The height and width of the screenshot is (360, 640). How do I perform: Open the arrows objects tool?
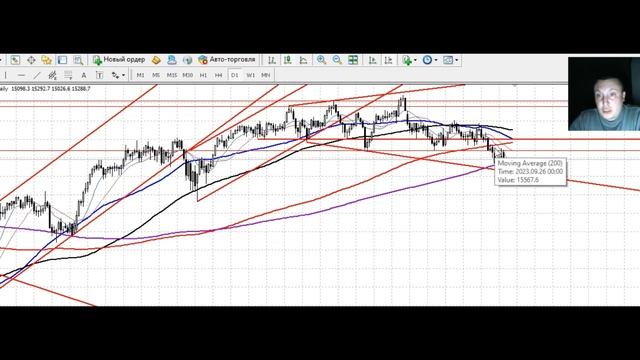click(x=116, y=75)
